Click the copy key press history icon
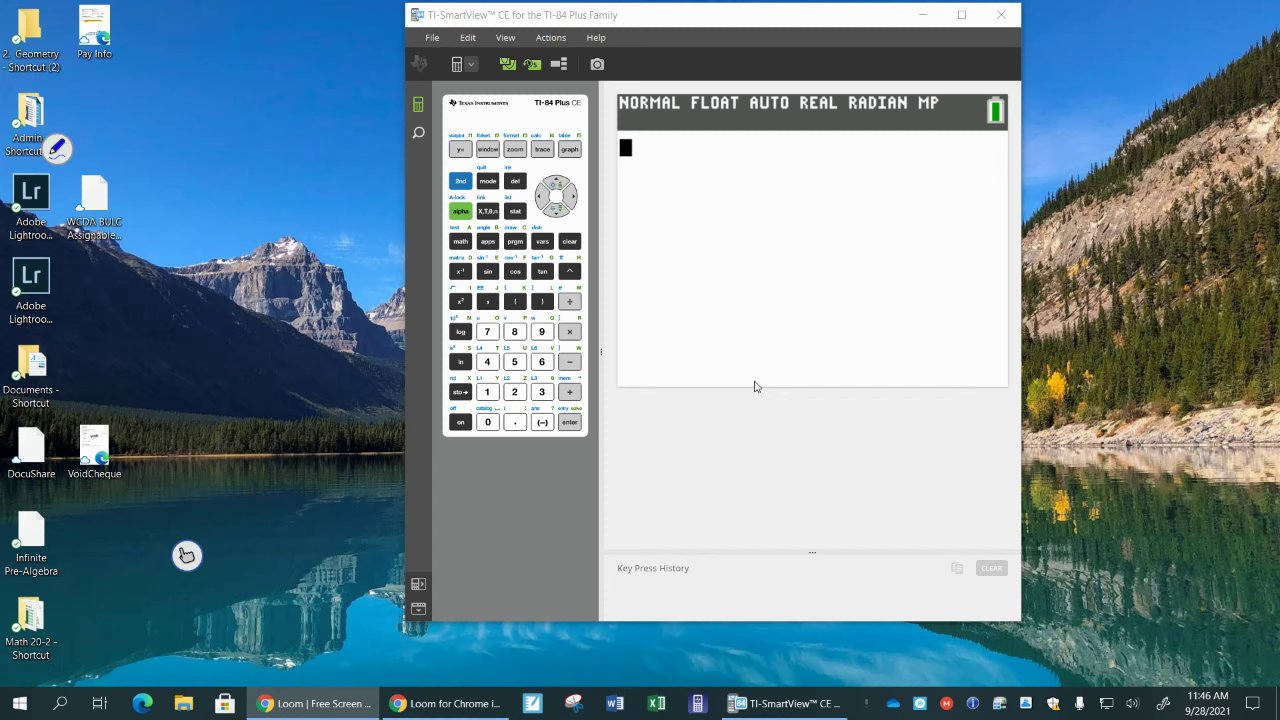 pos(957,568)
